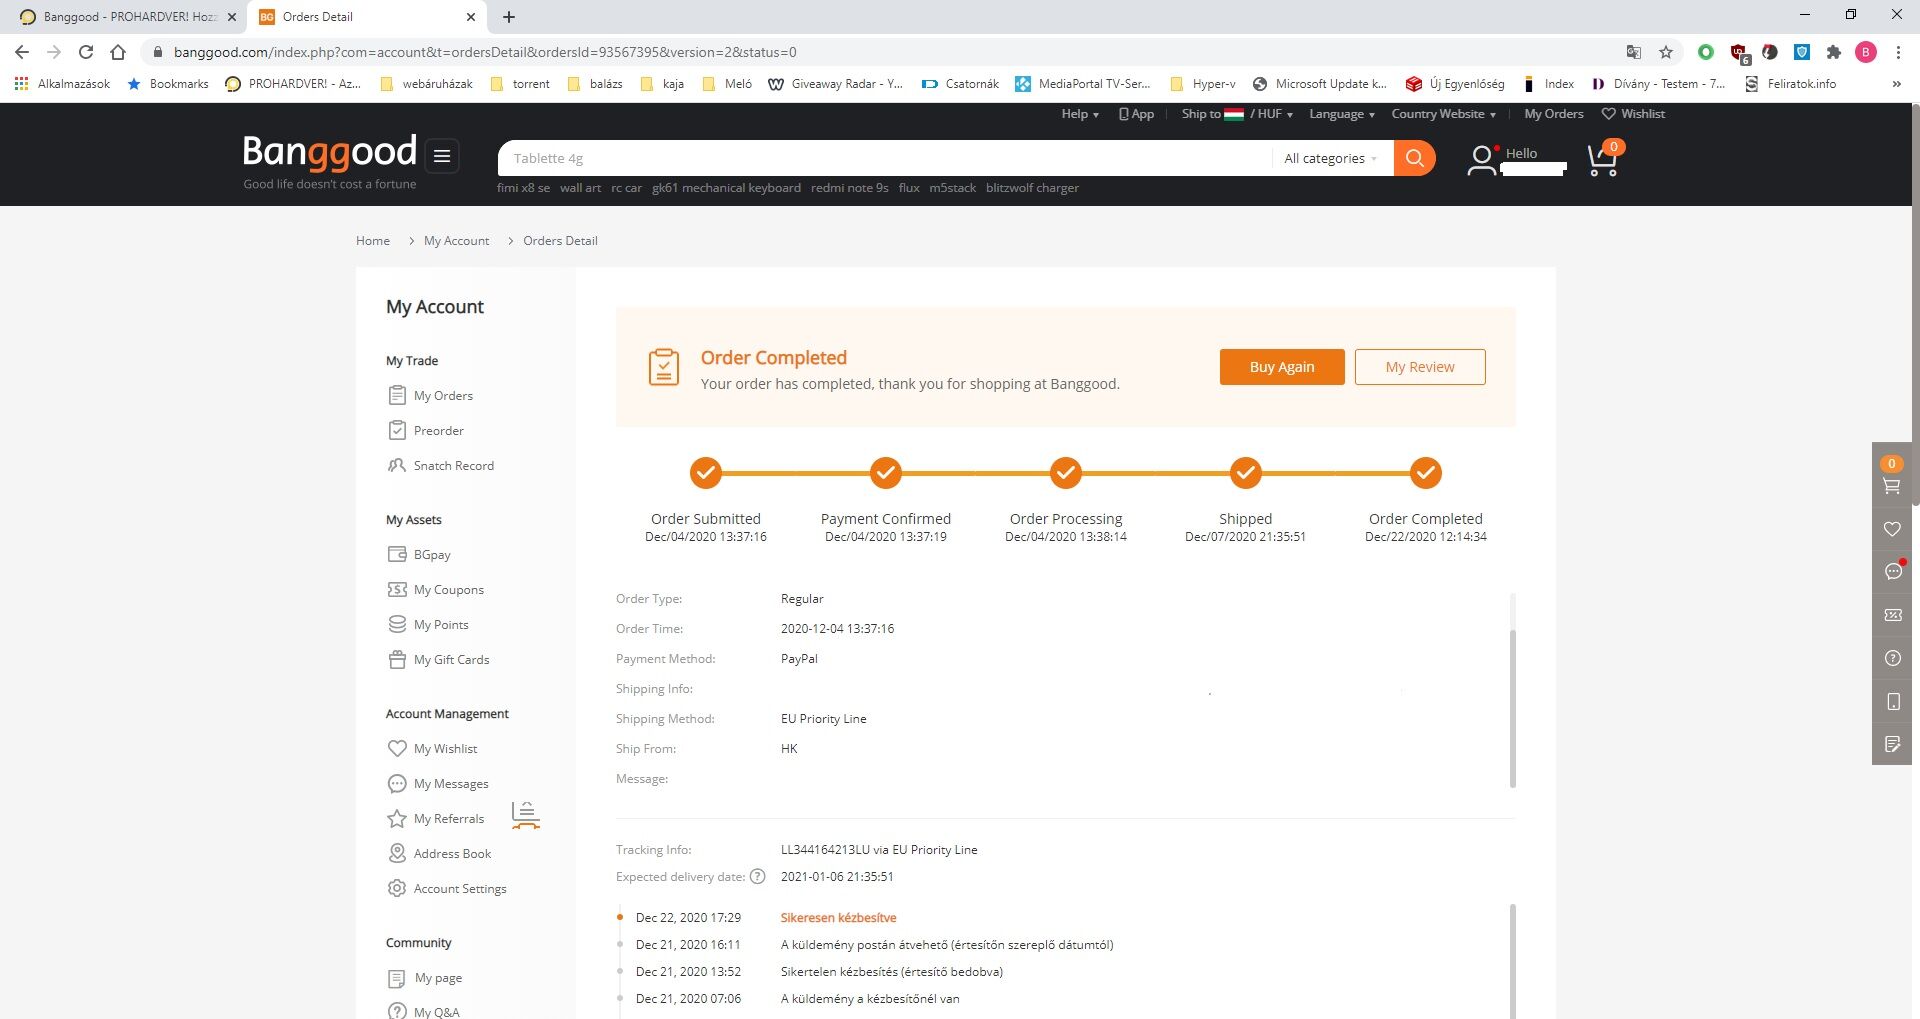The width and height of the screenshot is (1920, 1019).
Task: Click the Payment Confirmed checkmark step
Action: (x=885, y=473)
